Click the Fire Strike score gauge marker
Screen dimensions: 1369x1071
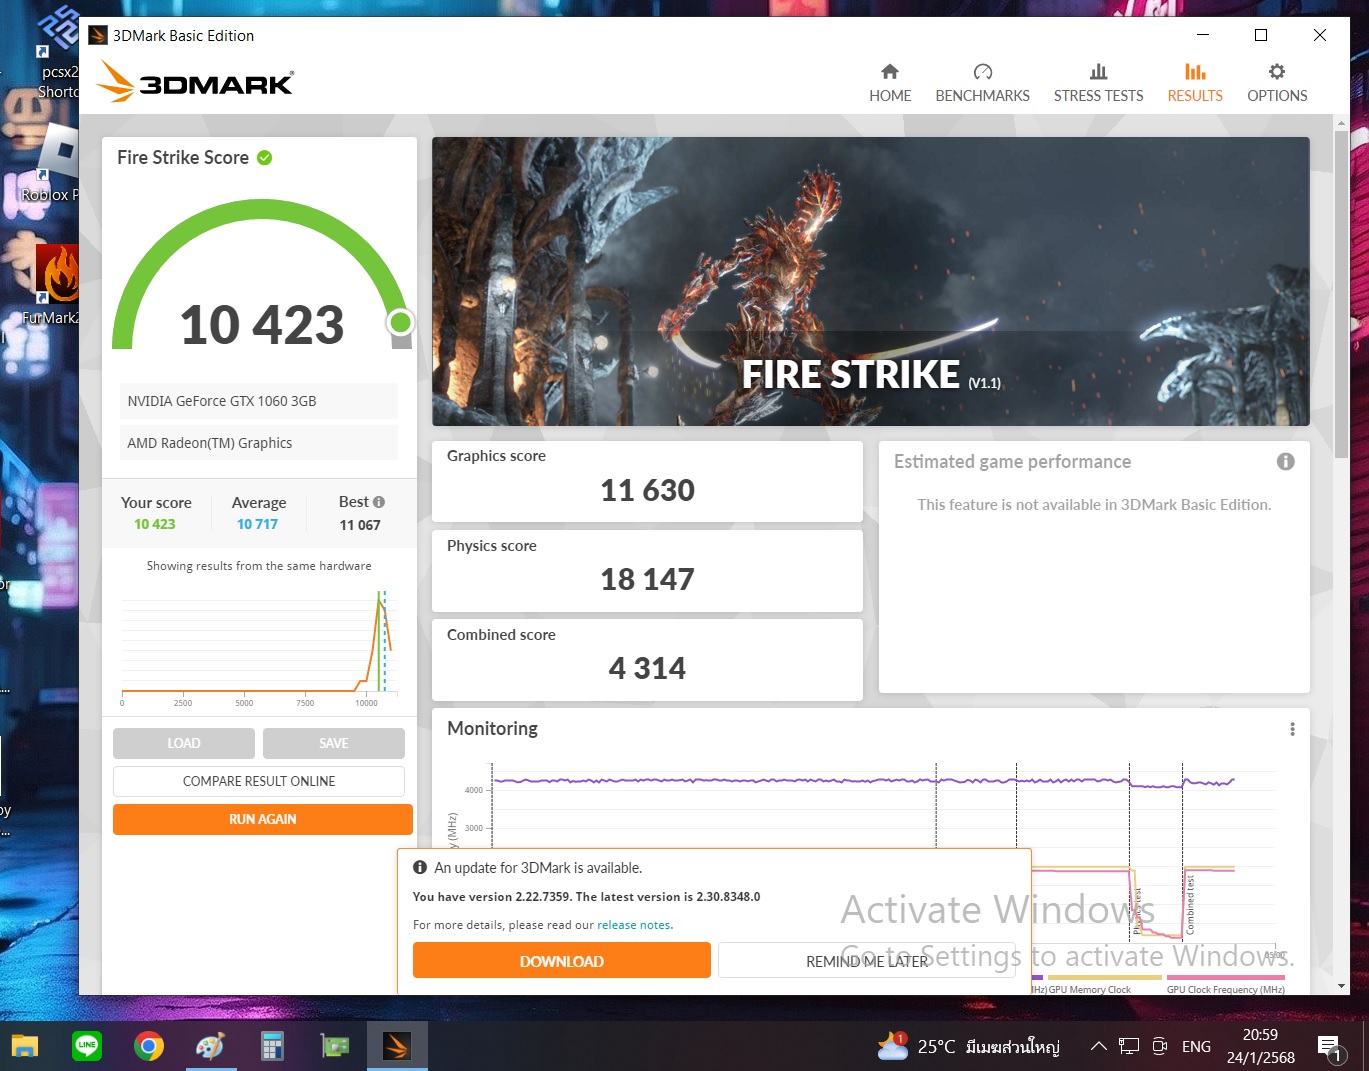coord(401,322)
